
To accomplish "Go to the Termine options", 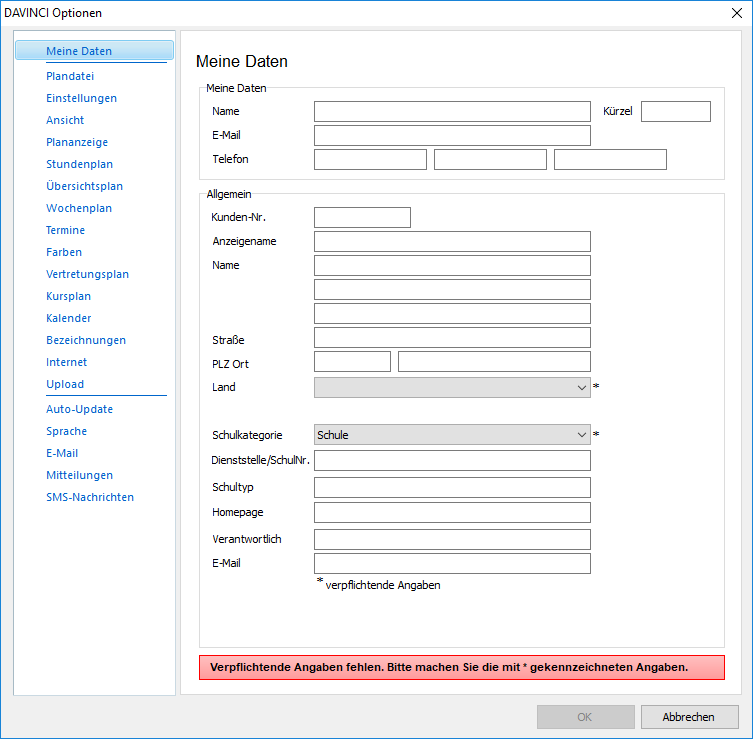I will (x=65, y=230).
